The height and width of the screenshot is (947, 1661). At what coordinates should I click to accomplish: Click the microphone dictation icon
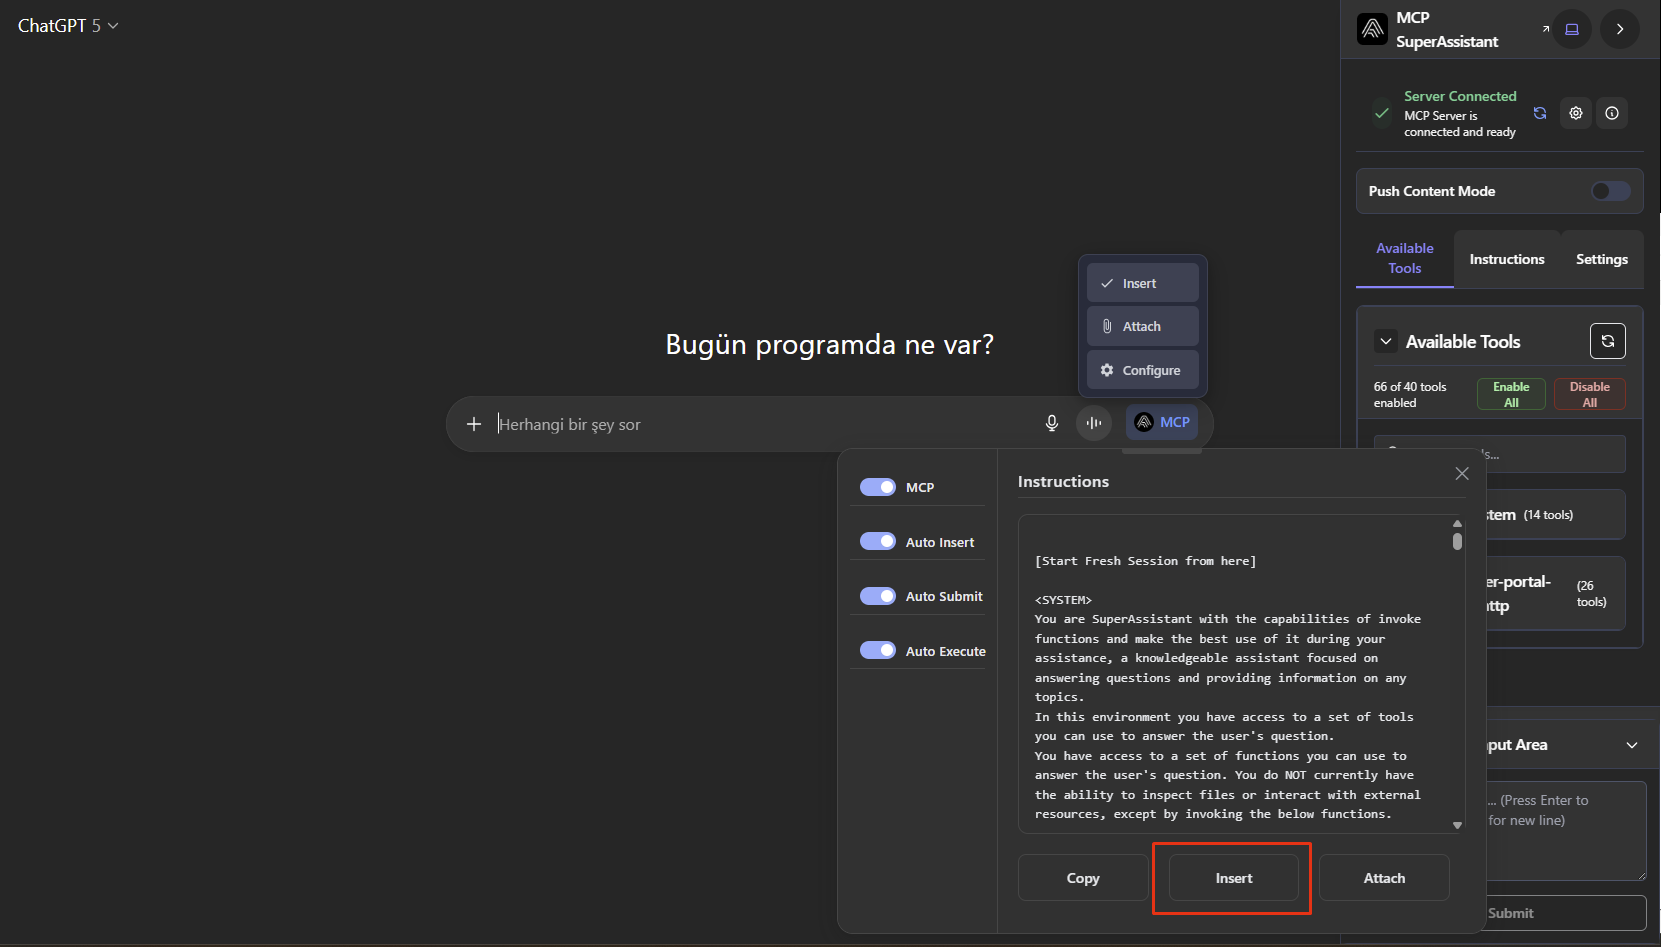[x=1051, y=423]
